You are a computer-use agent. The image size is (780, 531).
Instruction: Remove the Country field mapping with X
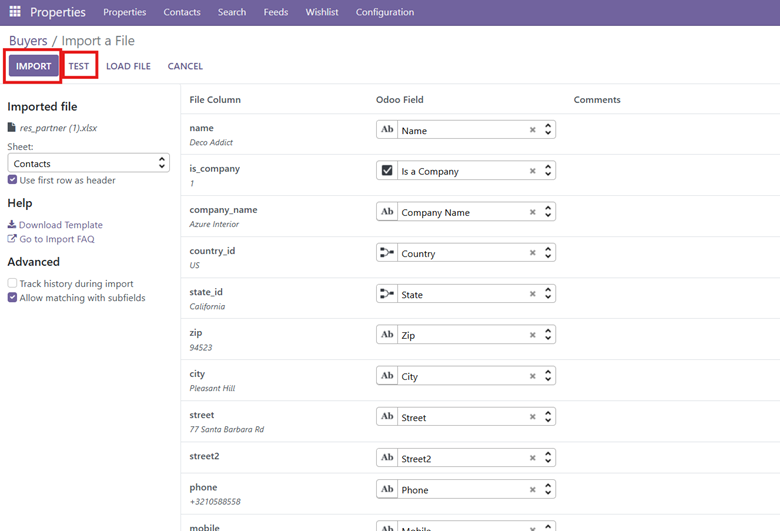(x=532, y=253)
